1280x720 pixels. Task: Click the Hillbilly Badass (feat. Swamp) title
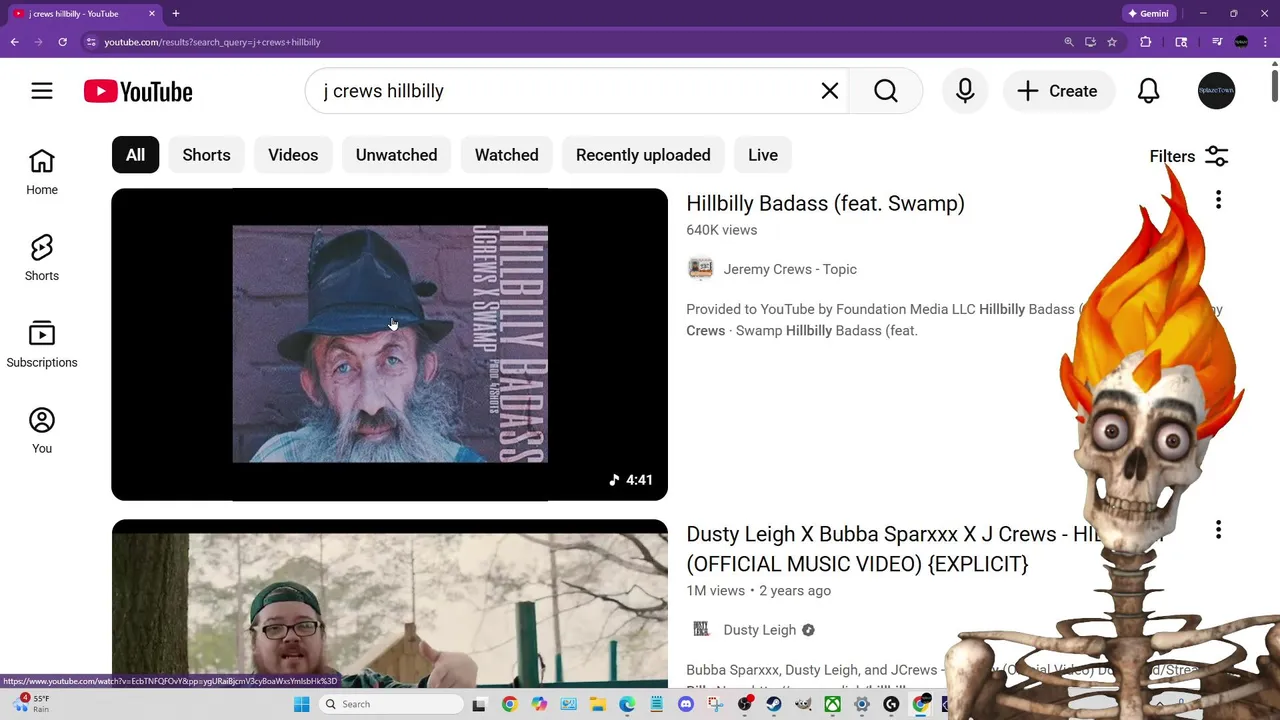click(825, 204)
